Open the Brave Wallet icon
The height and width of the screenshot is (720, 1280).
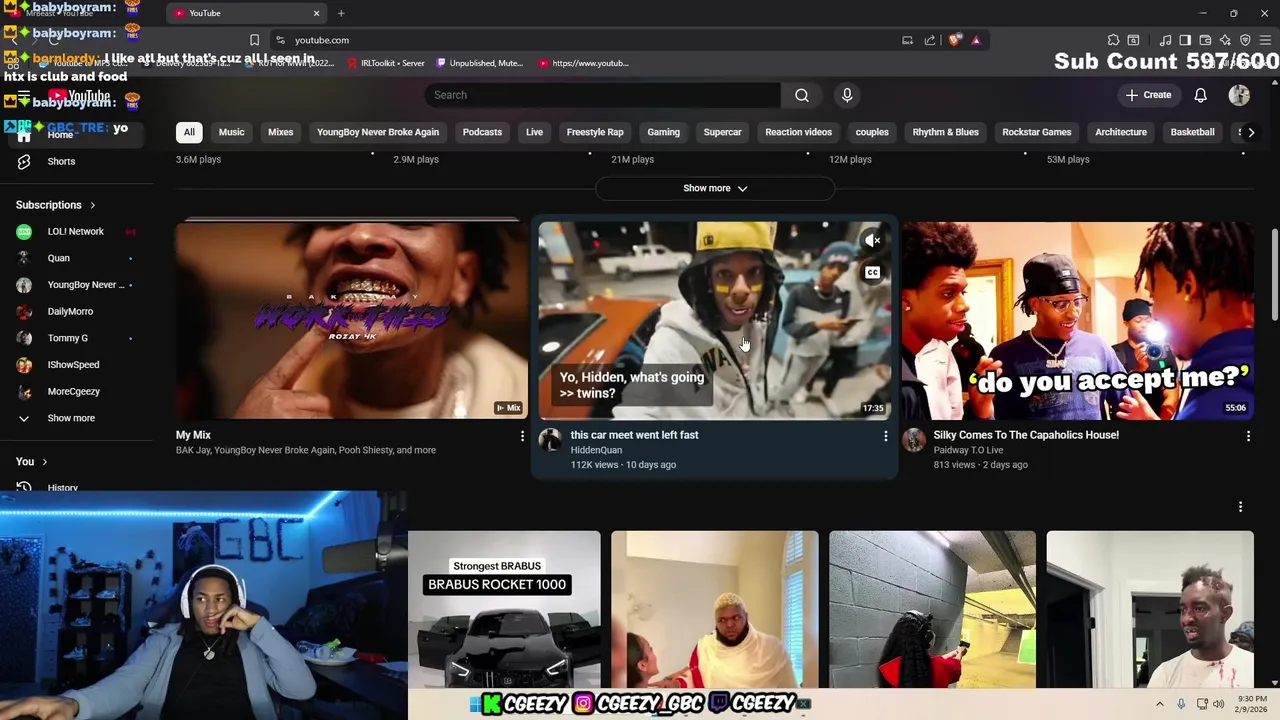pyautogui.click(x=1205, y=40)
